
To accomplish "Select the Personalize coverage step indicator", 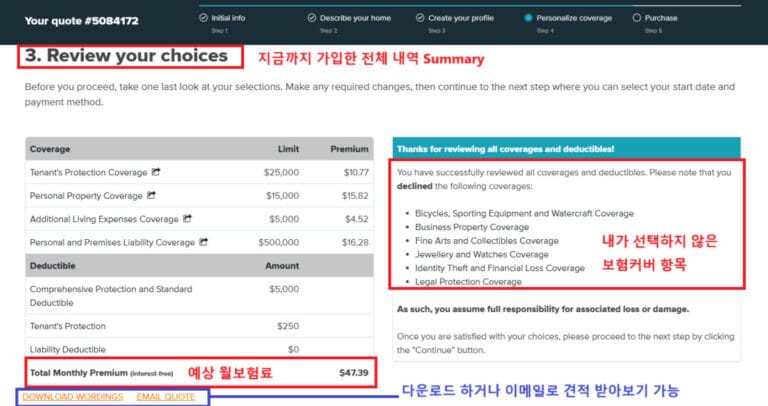I will (x=529, y=17).
